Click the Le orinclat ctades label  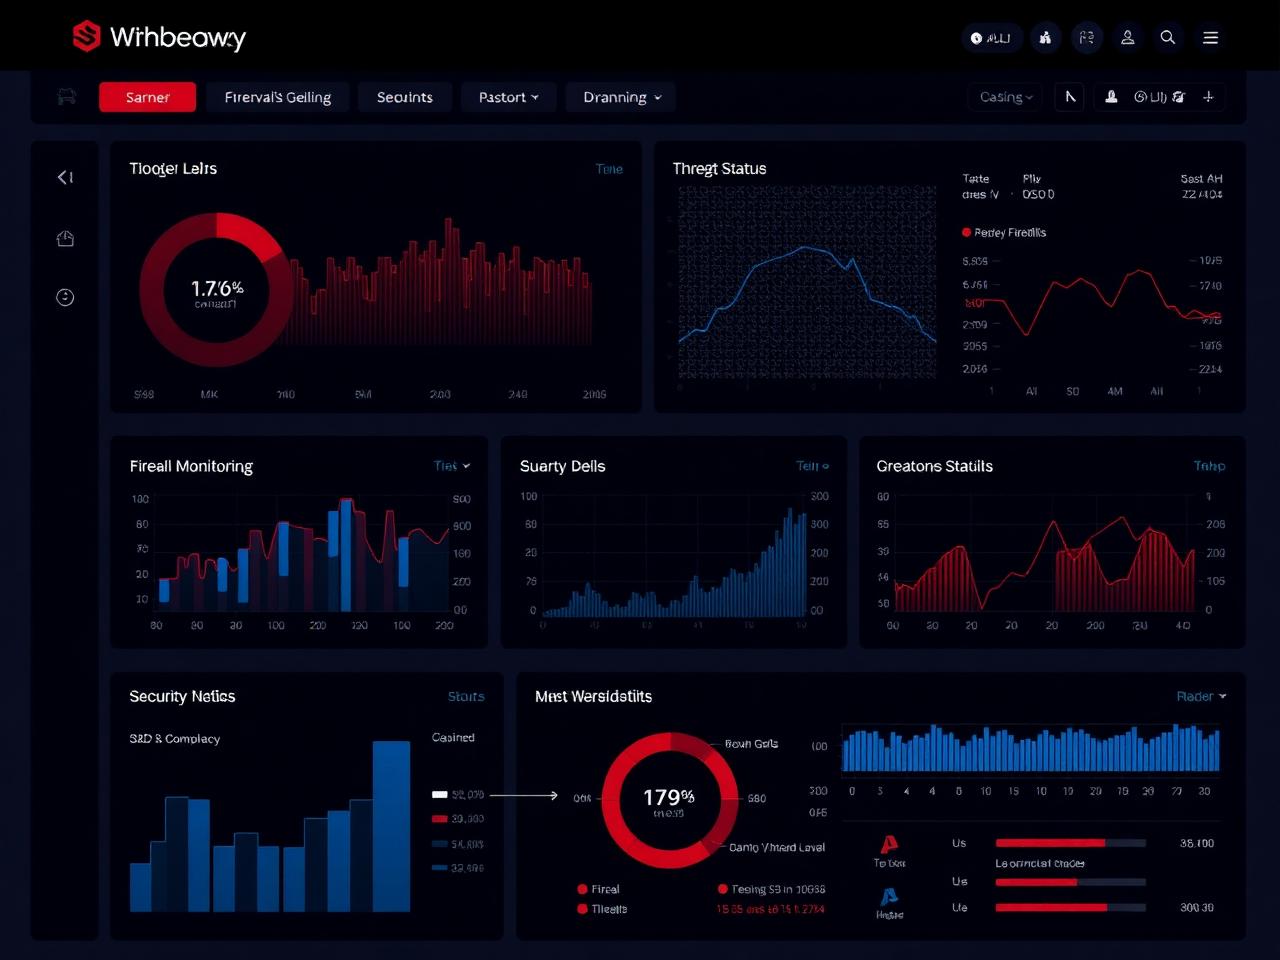[x=1040, y=863]
